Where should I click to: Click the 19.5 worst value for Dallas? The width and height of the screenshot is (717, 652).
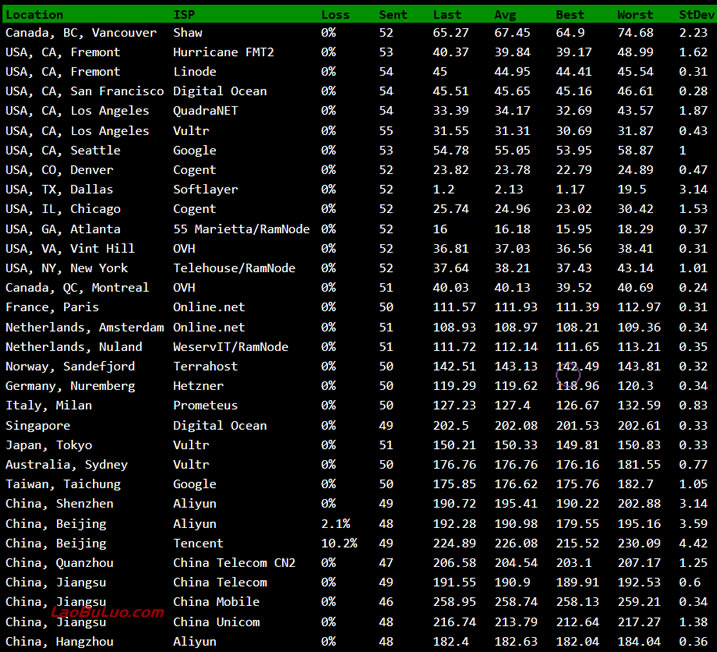pyautogui.click(x=632, y=190)
